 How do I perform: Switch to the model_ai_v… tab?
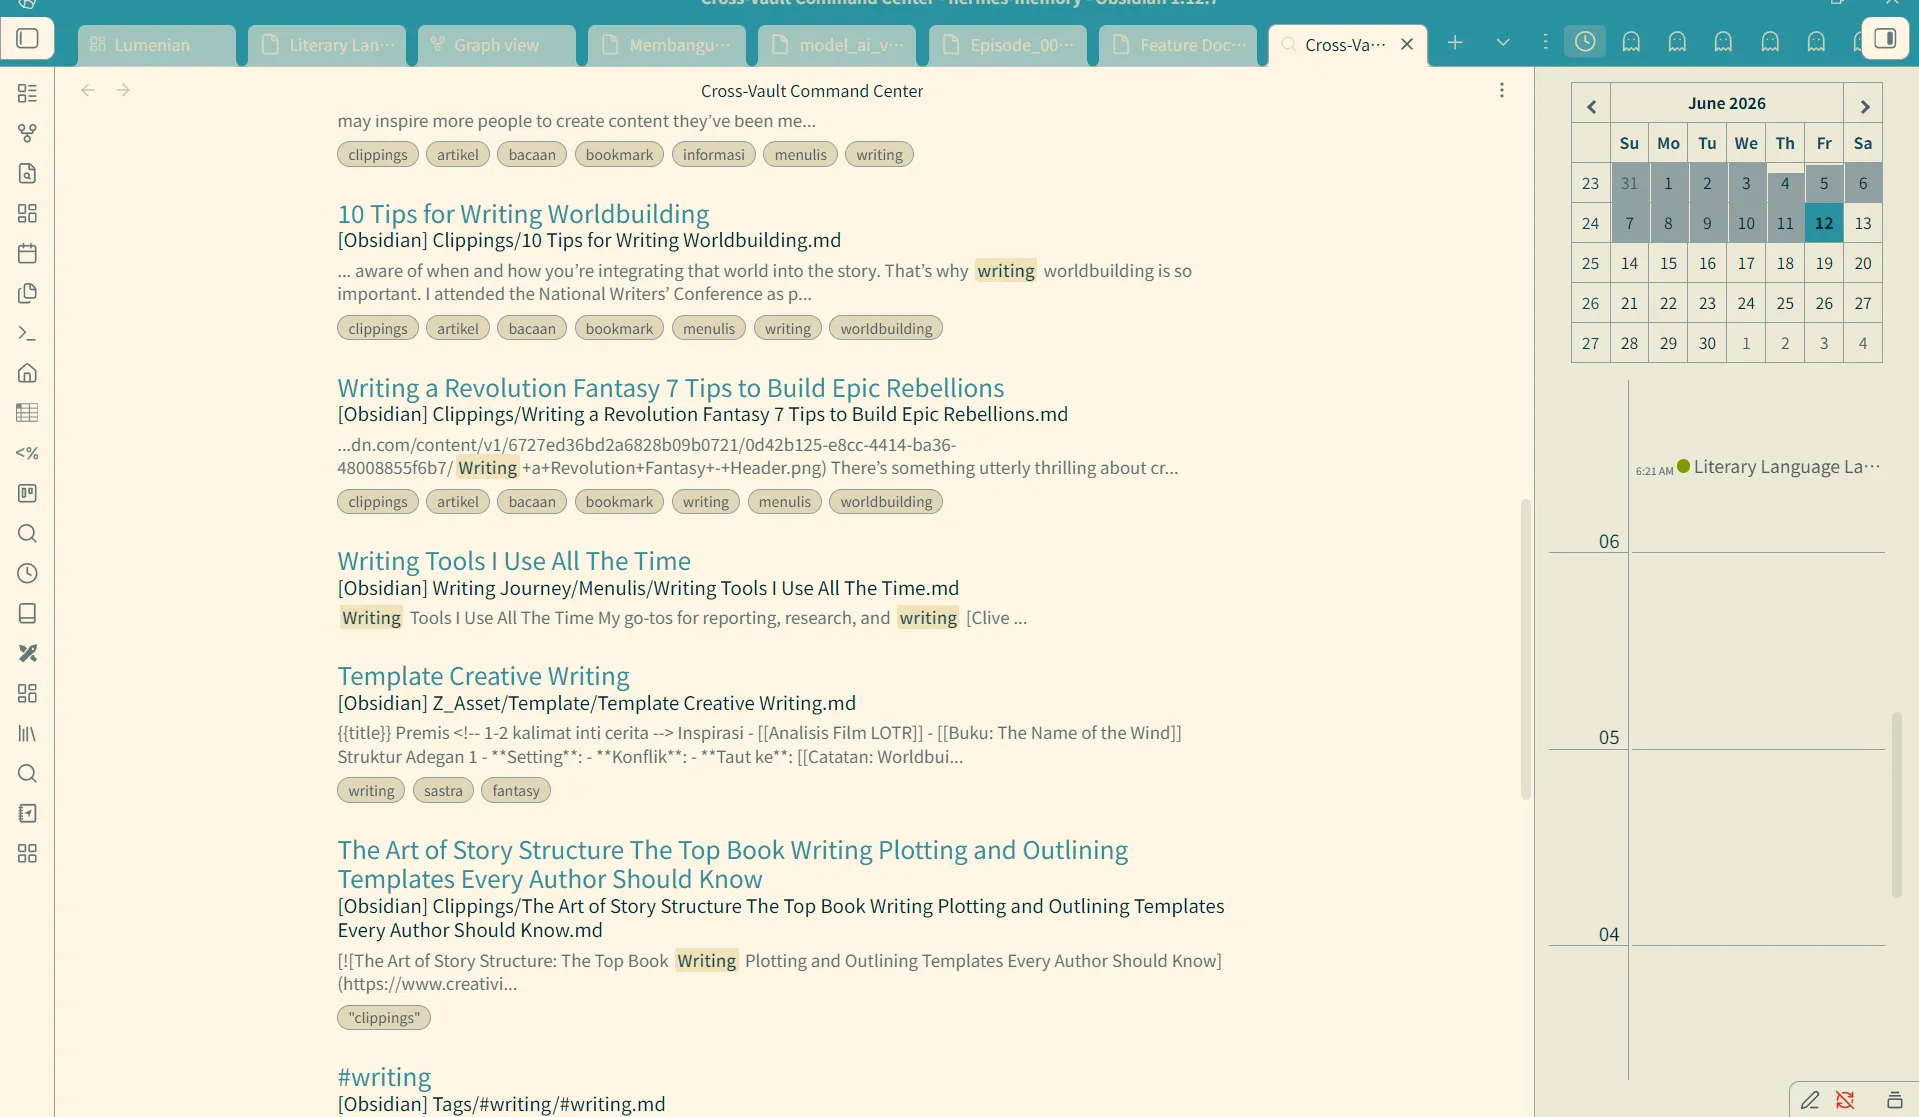[837, 45]
